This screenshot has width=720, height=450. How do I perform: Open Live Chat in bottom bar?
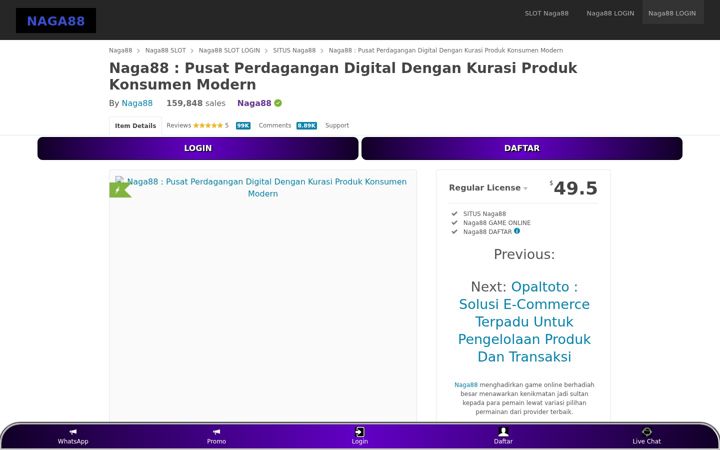[x=647, y=436]
